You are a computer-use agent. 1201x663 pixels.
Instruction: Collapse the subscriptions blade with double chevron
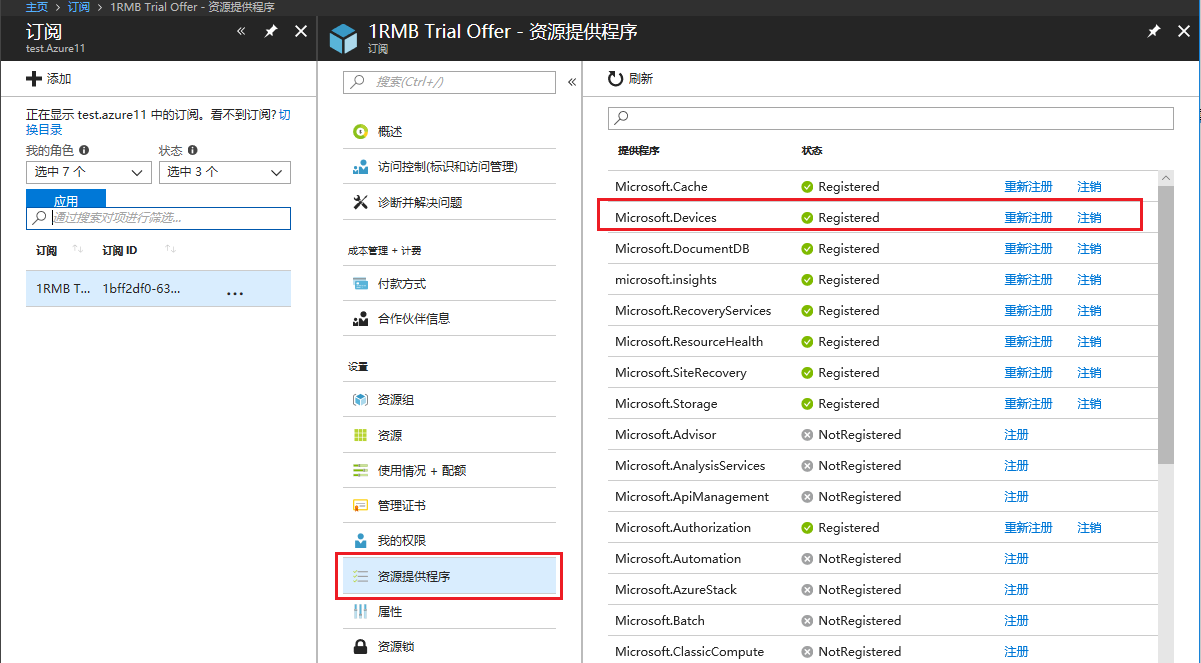(x=241, y=32)
